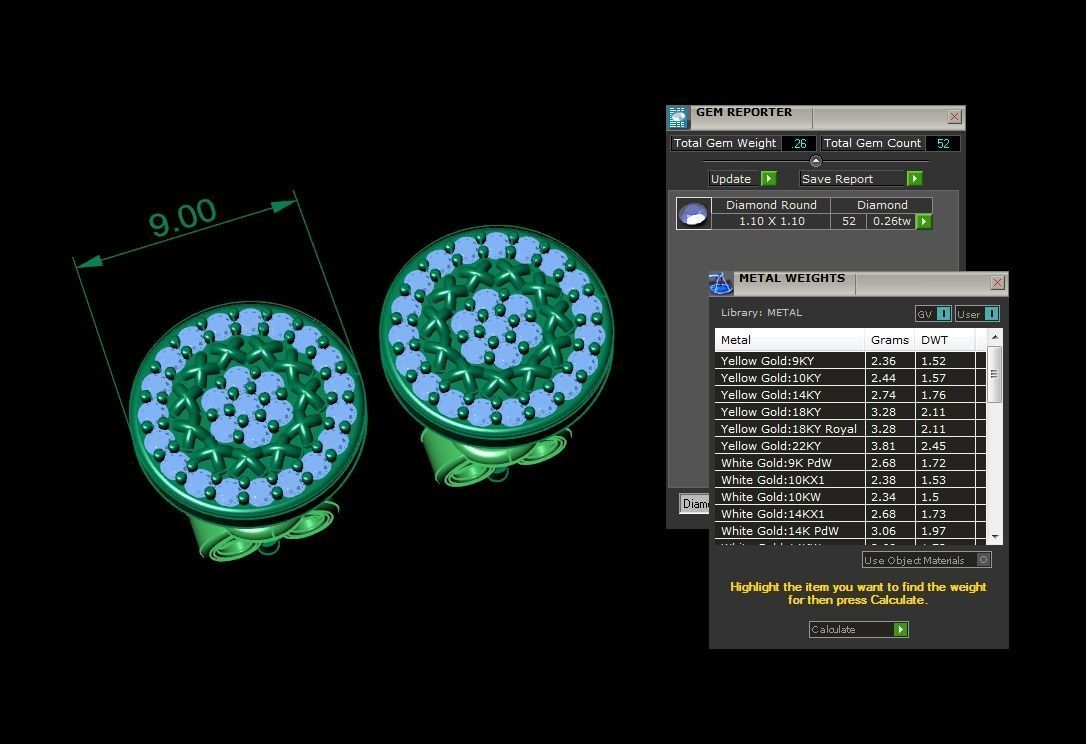Viewport: 1086px width, 744px height.
Task: Click the Diamond material header cell
Action: [x=882, y=205]
